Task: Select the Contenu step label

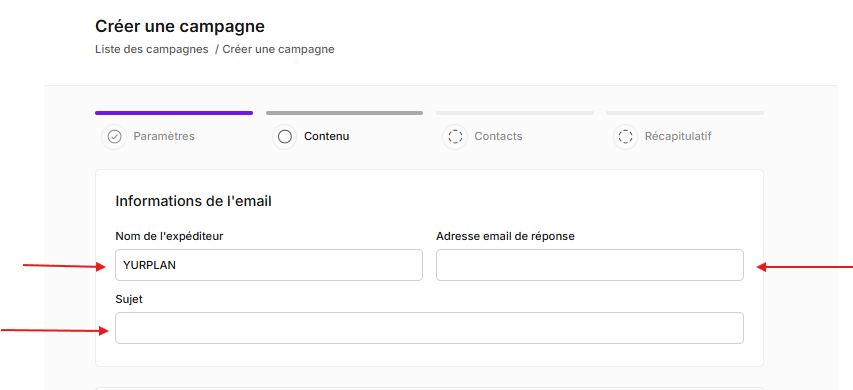Action: [x=326, y=136]
